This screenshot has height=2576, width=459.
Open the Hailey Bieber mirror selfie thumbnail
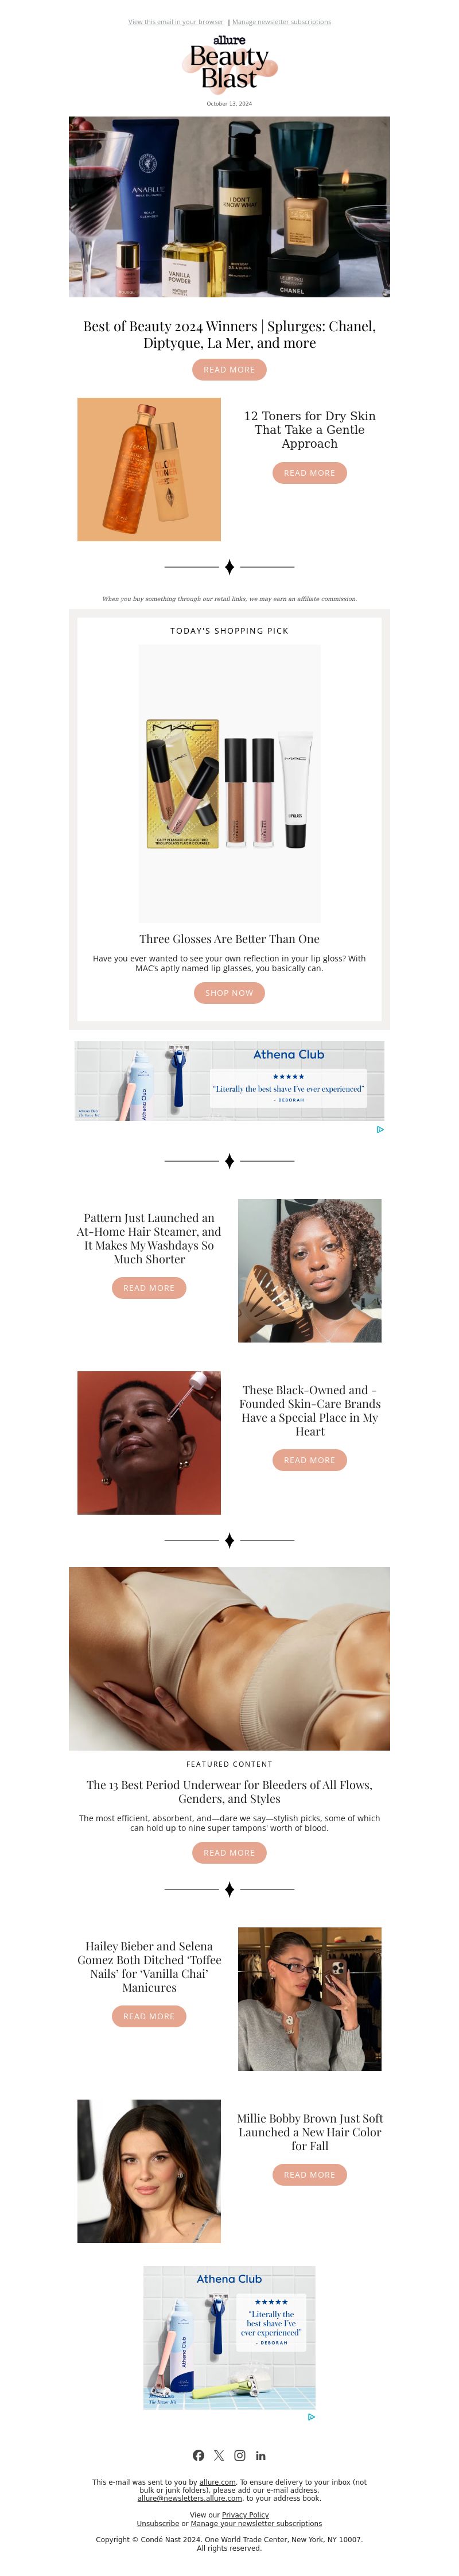point(309,1999)
